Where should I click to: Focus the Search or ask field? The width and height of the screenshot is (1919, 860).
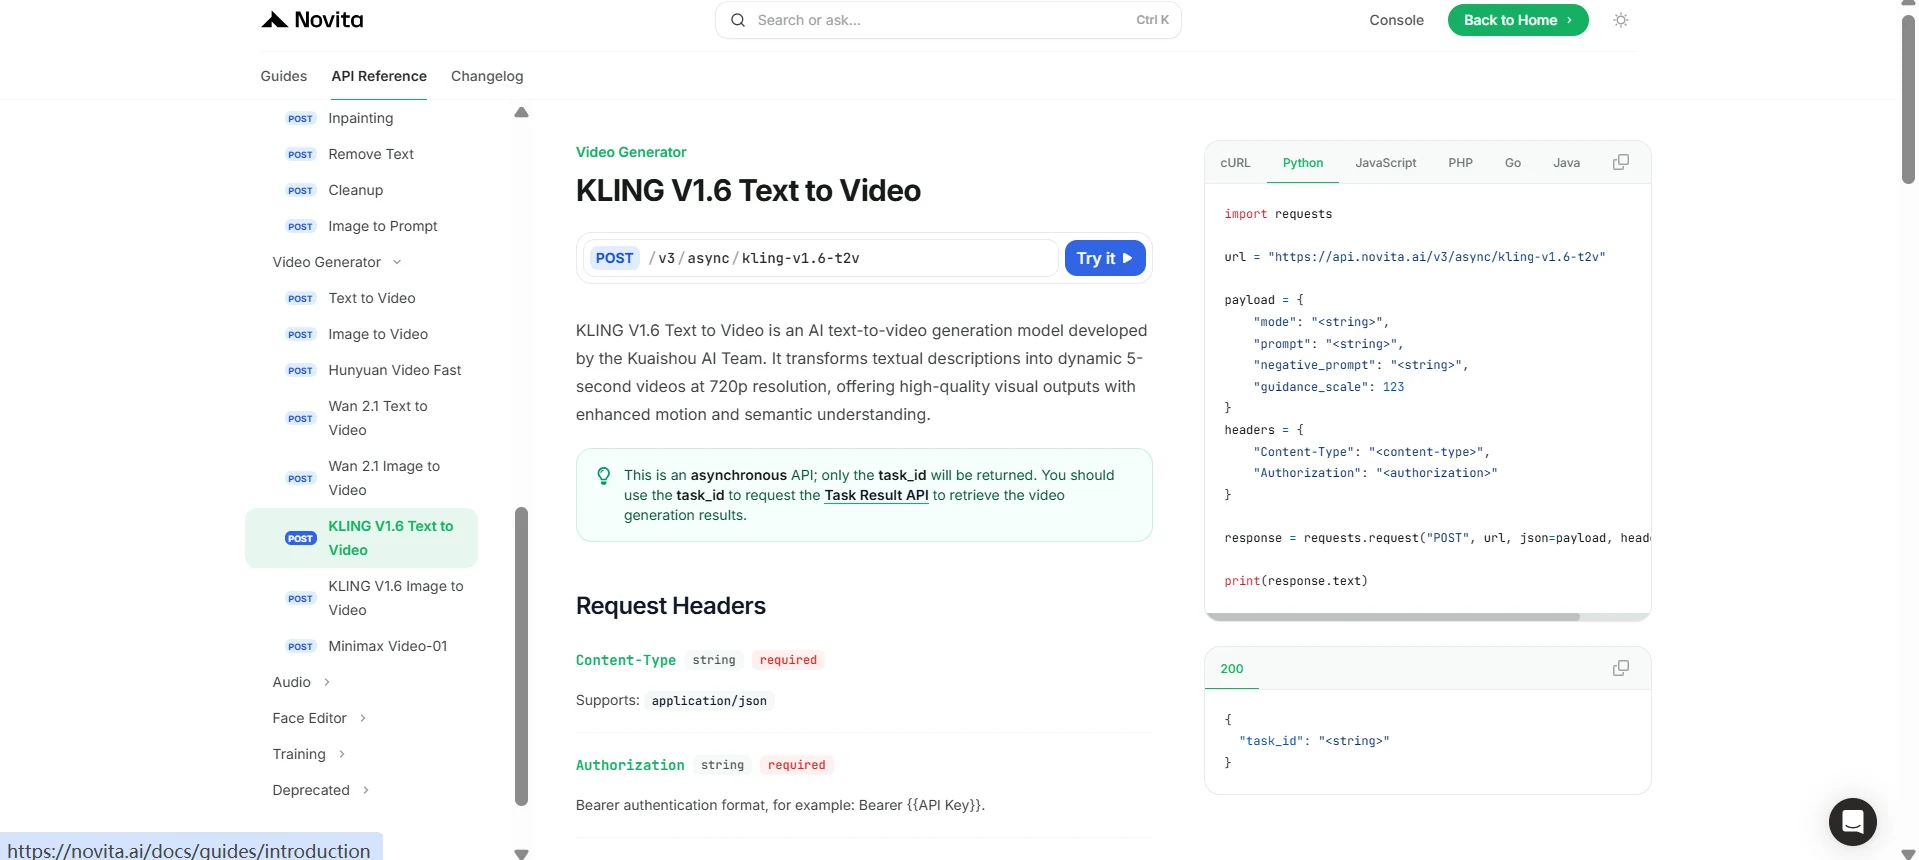pos(948,20)
